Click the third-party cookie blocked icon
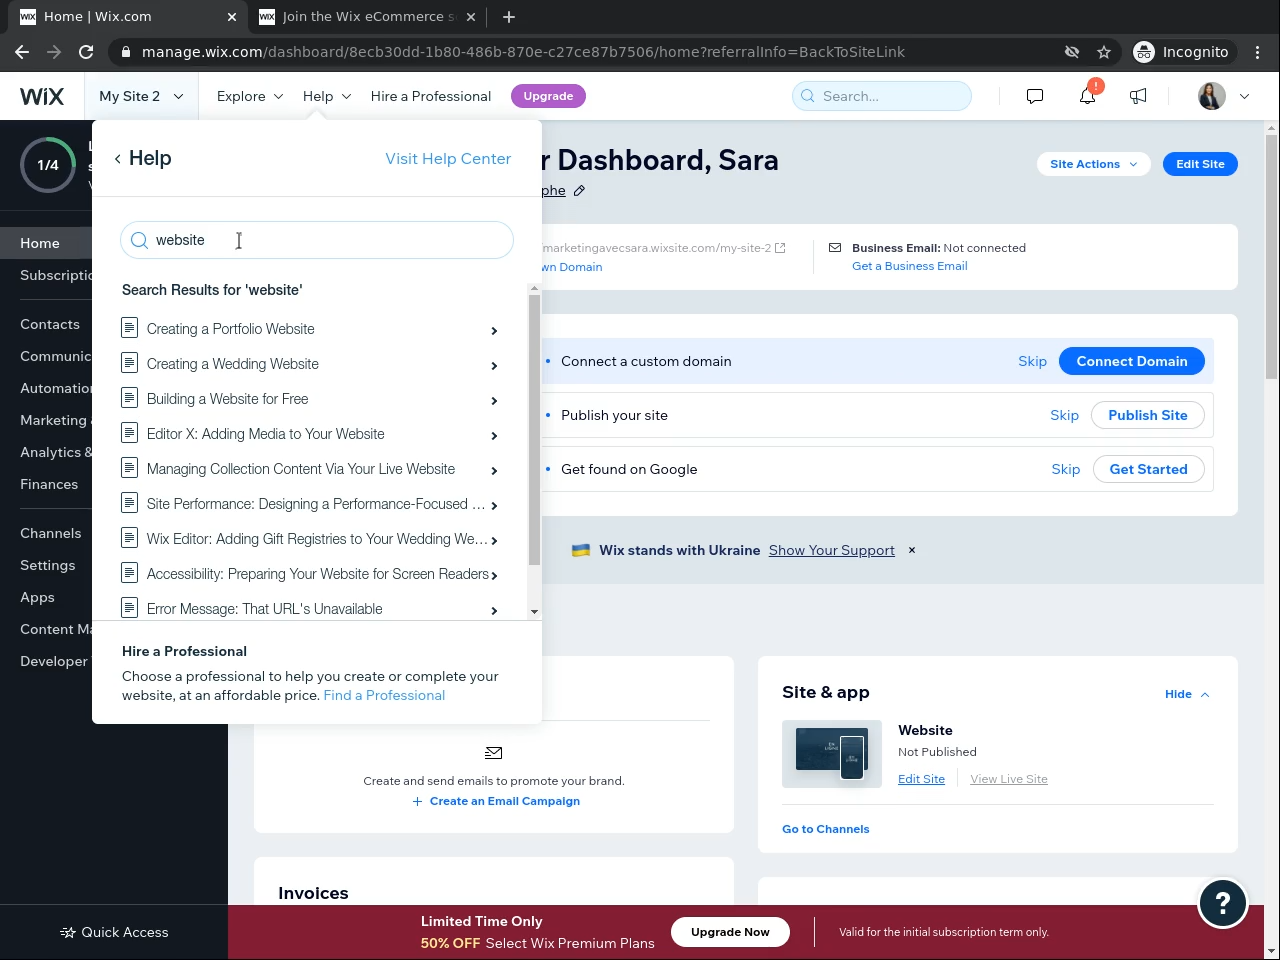 tap(1072, 52)
